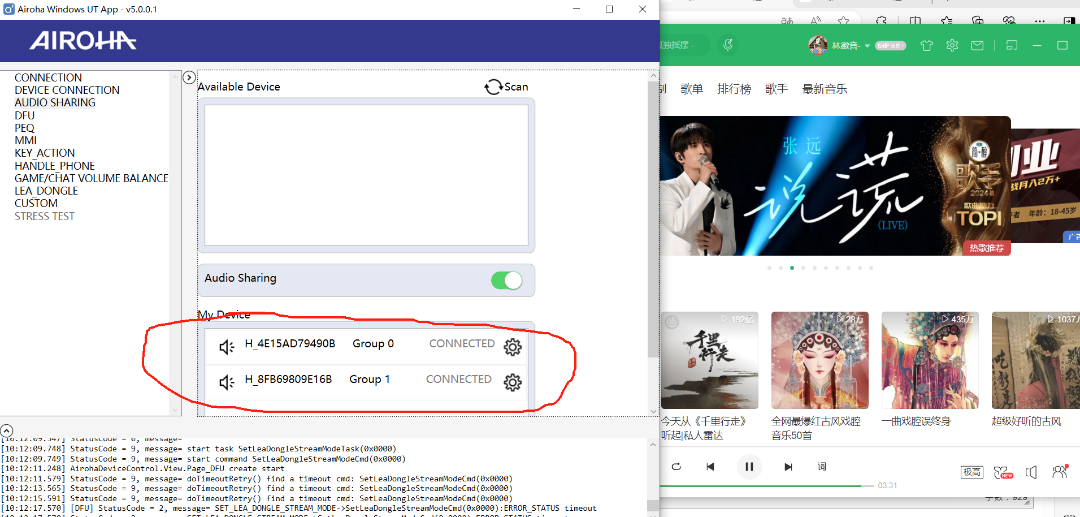Open the MMI page in sidebar
Screen dimensions: 1080x517
pos(25,140)
